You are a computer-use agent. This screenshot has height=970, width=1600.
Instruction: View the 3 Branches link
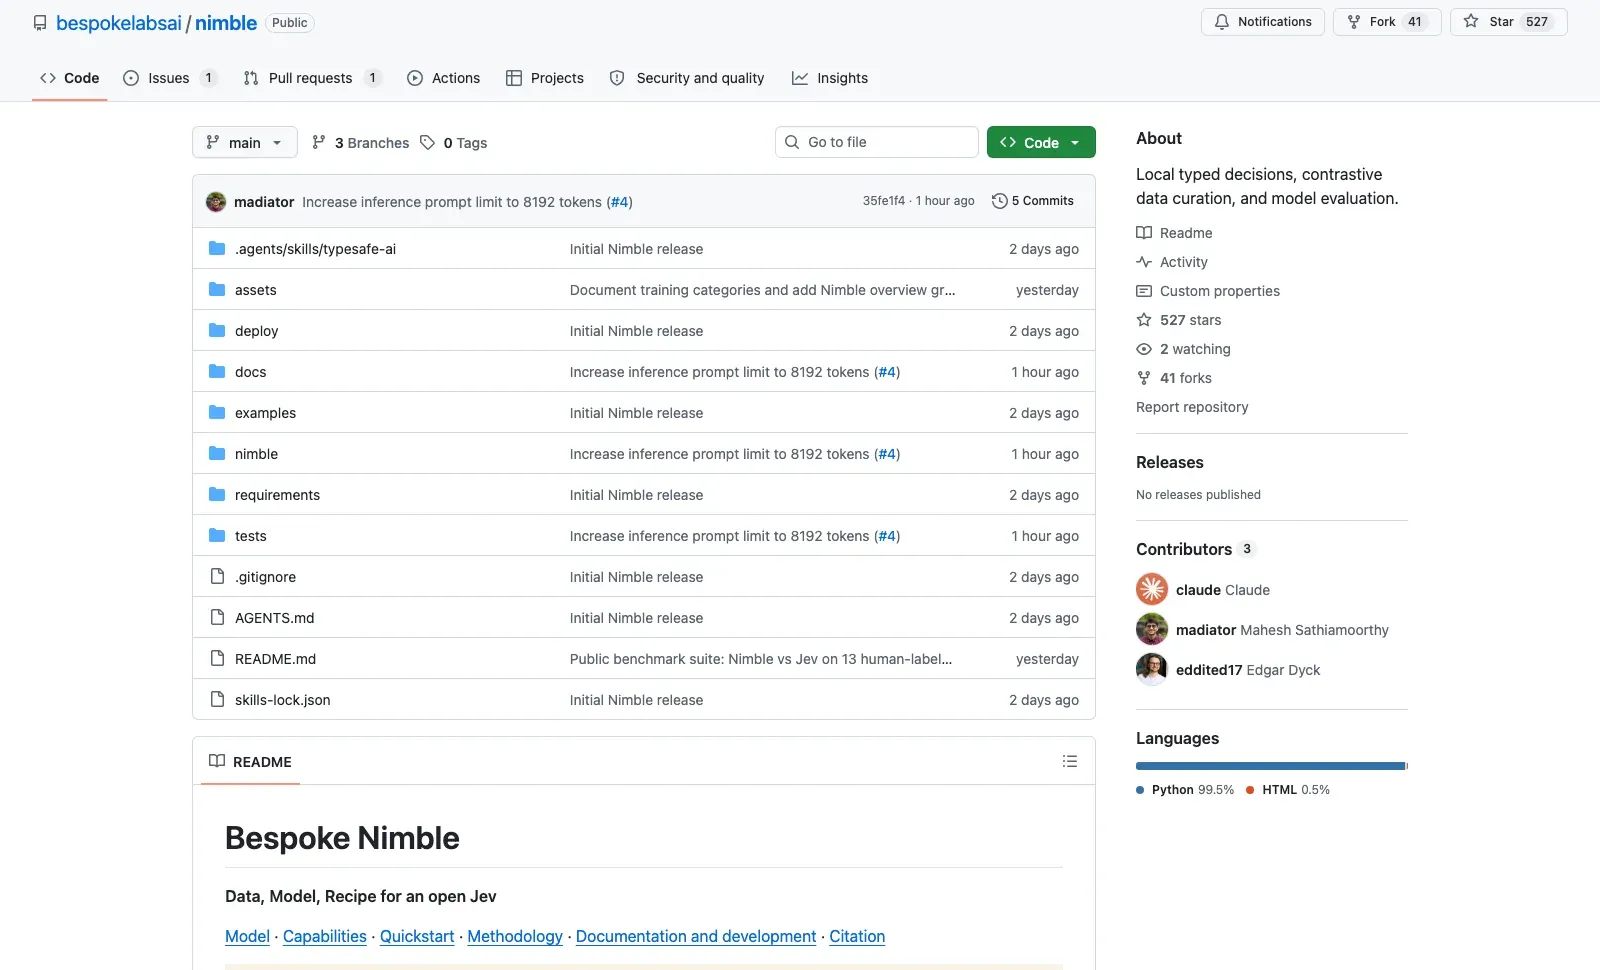(360, 143)
